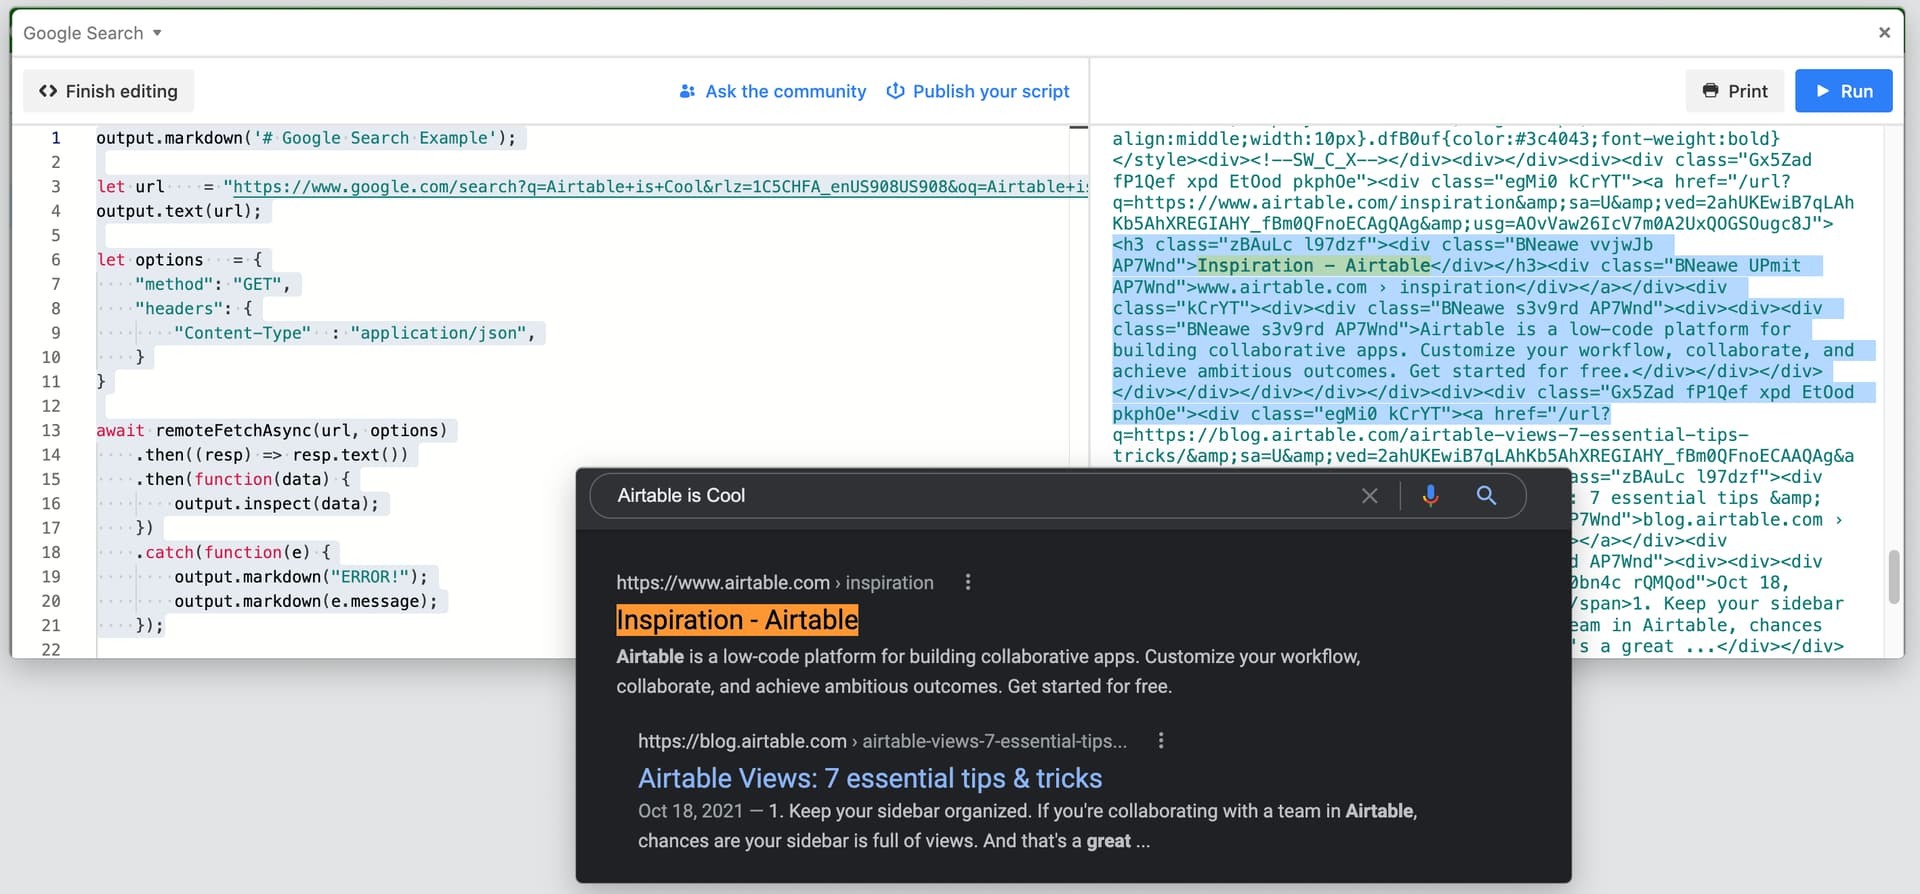
Task: Close the scripting extension panel
Action: 1884,32
